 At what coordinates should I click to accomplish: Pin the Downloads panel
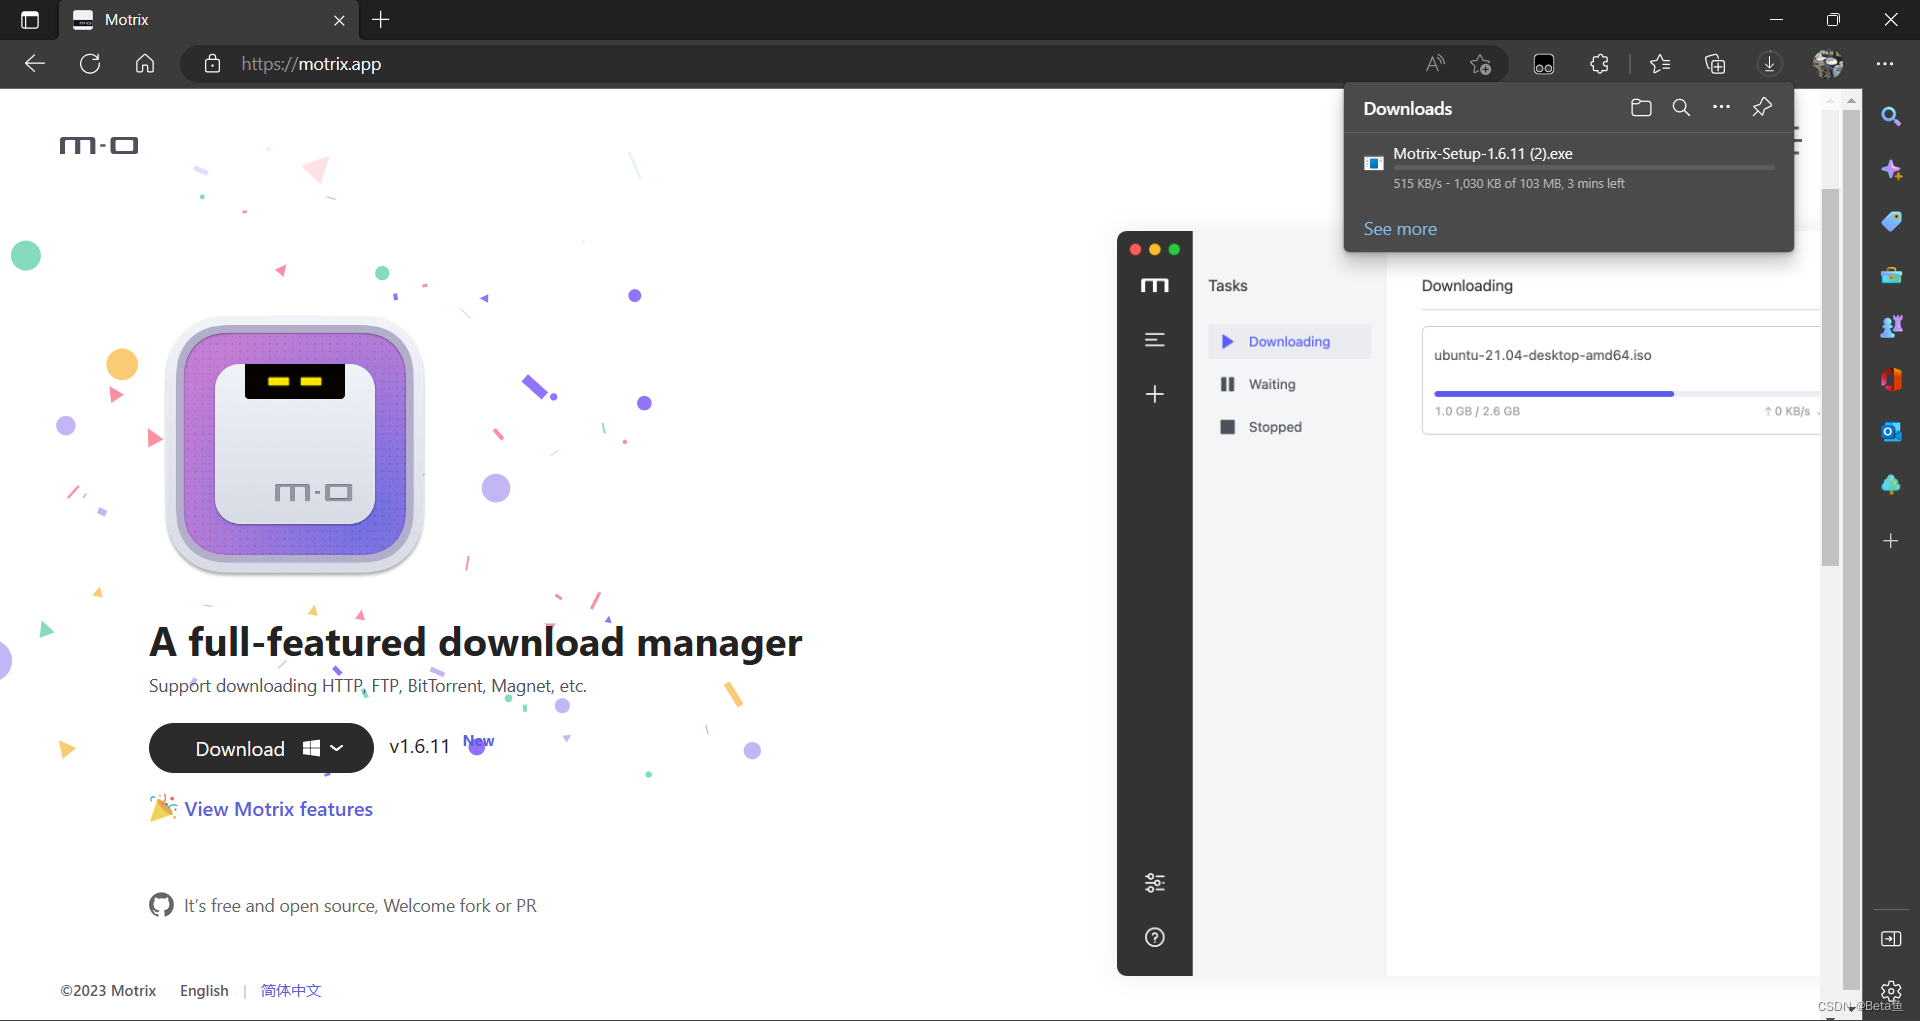[x=1762, y=107]
